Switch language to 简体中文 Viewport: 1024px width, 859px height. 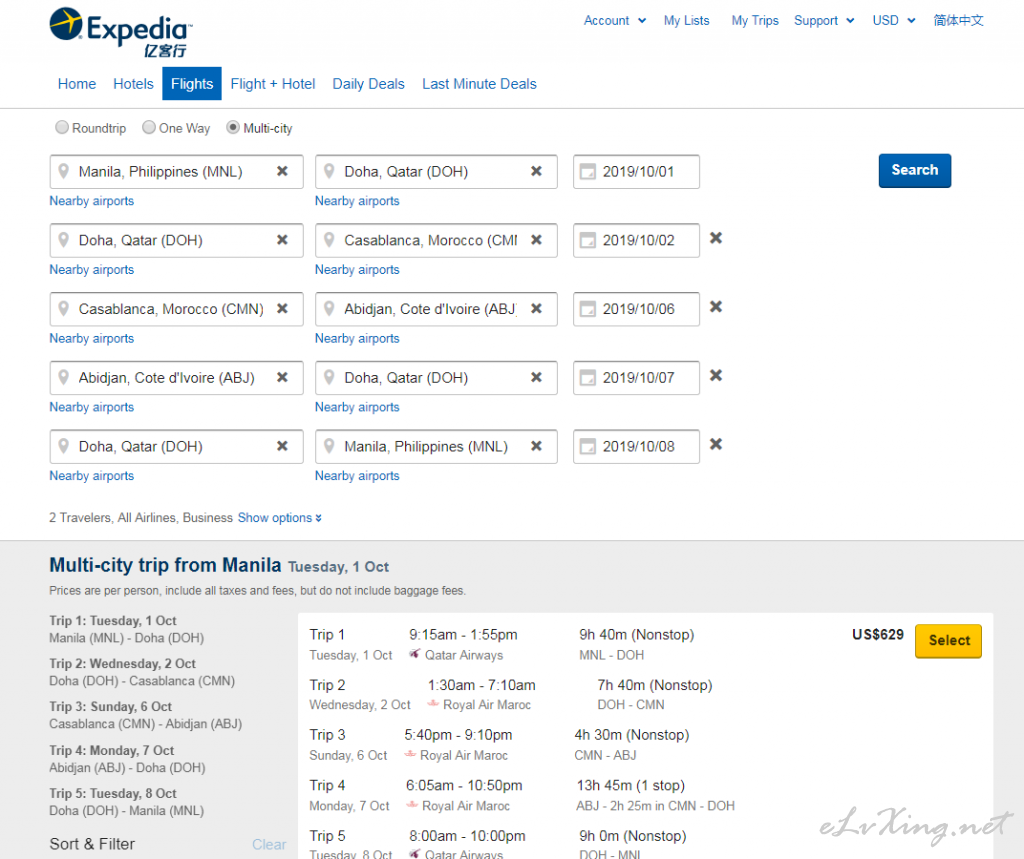tap(958, 20)
